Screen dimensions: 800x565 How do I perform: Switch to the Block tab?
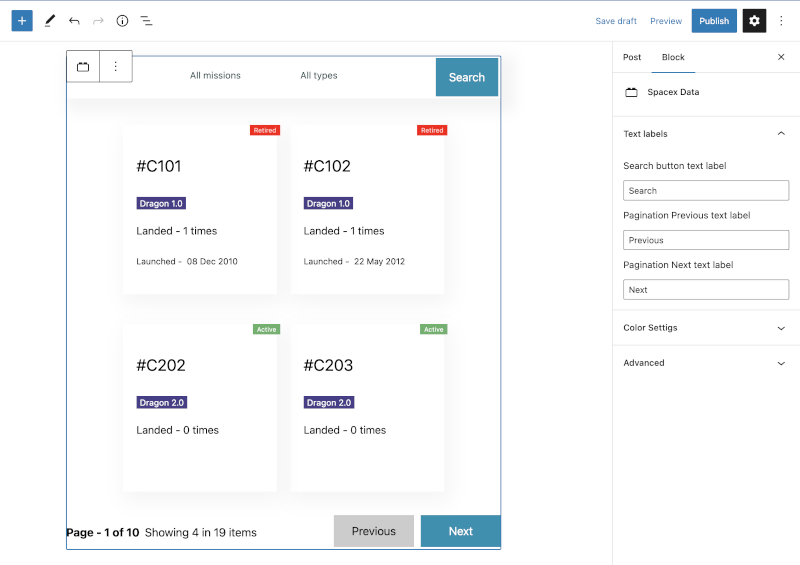(673, 57)
